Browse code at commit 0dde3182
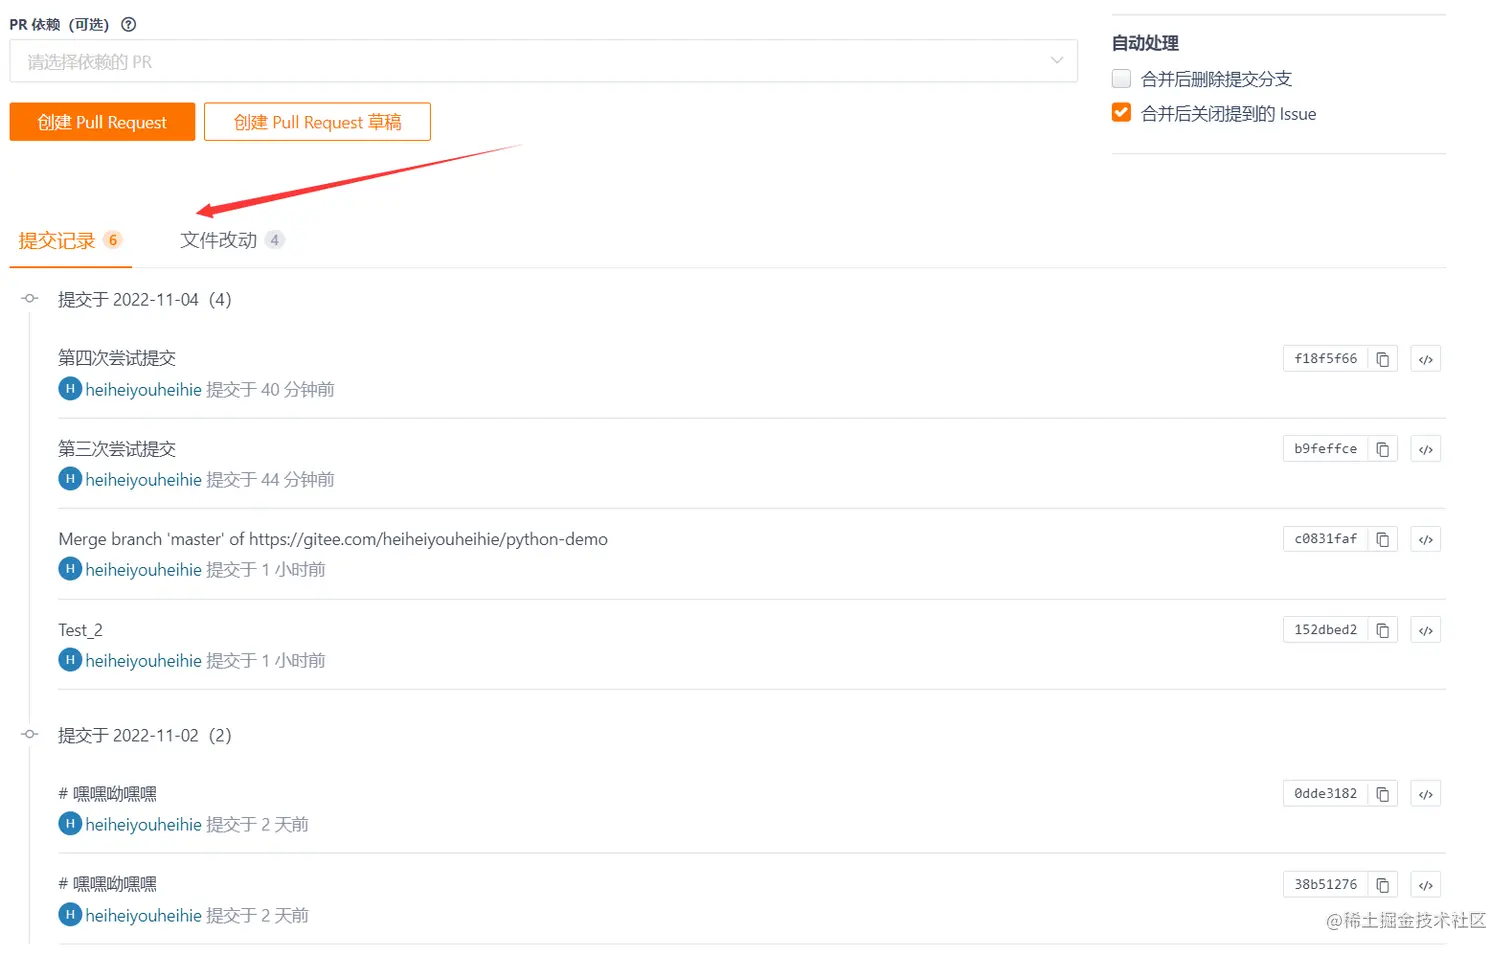Viewport: 1512px width, 956px height. 1425,794
